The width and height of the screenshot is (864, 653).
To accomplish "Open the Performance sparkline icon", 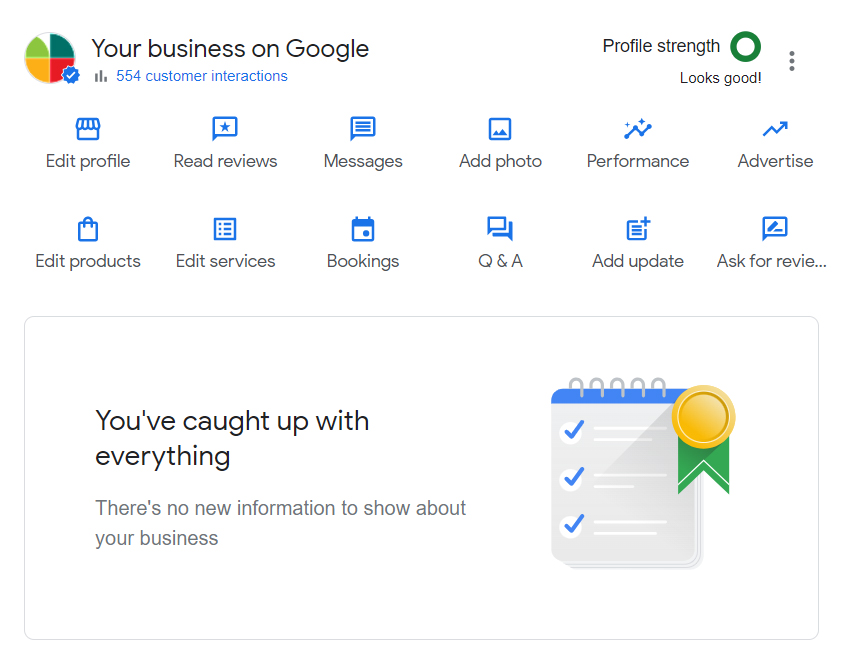I will tap(637, 129).
